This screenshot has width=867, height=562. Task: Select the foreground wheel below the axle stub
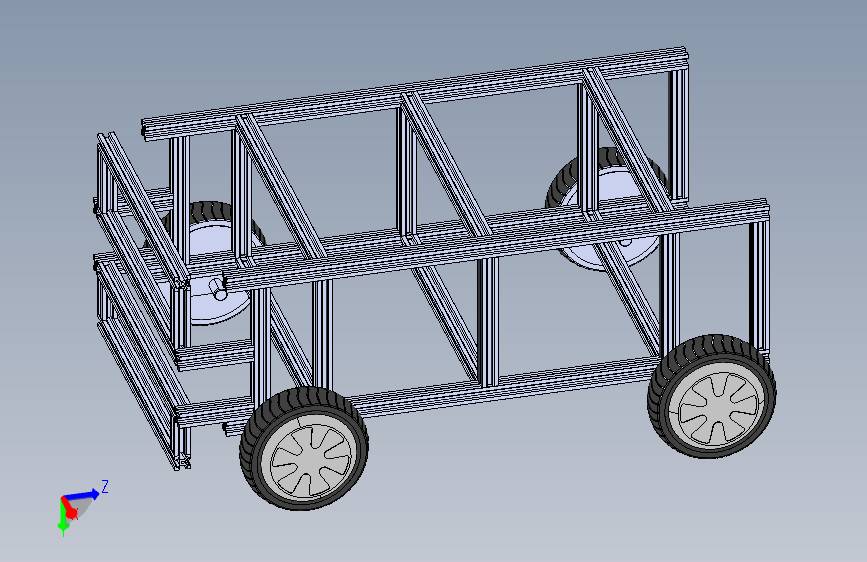tap(304, 448)
